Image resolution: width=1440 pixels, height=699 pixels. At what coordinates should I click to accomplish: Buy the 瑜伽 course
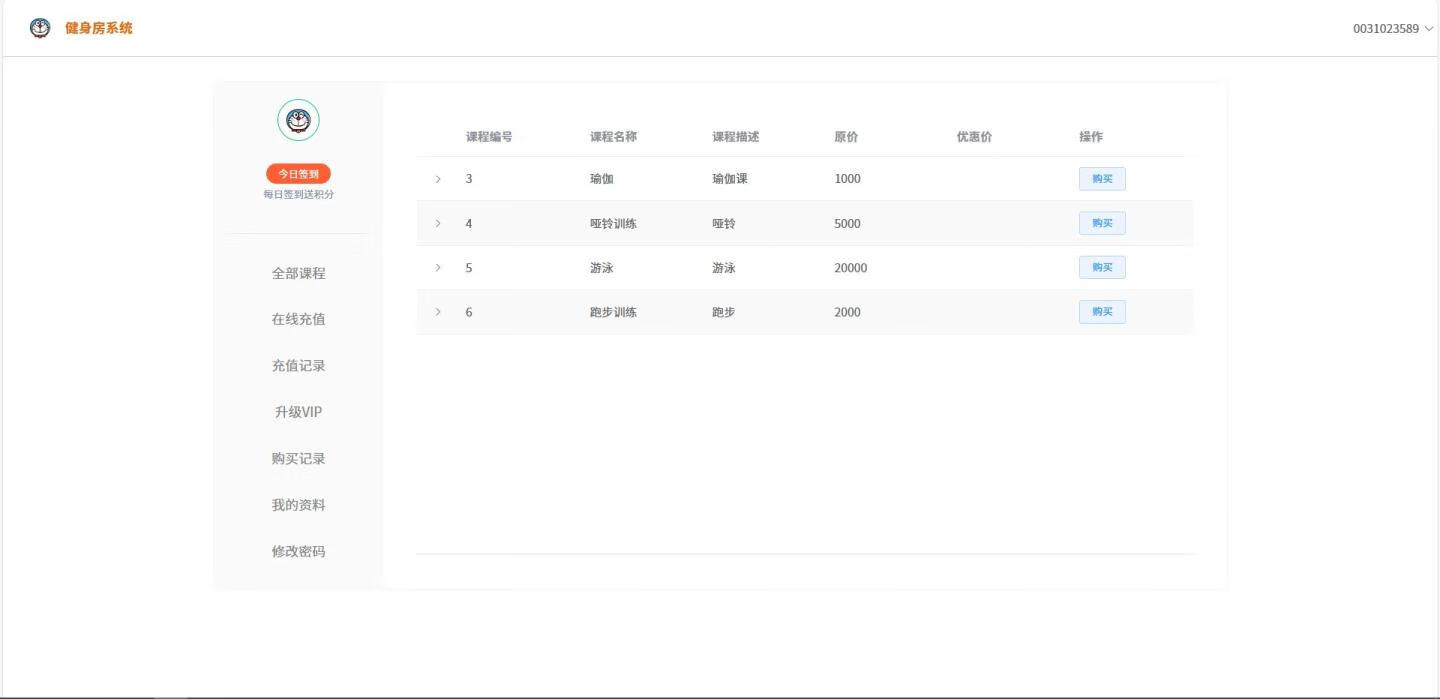(1102, 179)
